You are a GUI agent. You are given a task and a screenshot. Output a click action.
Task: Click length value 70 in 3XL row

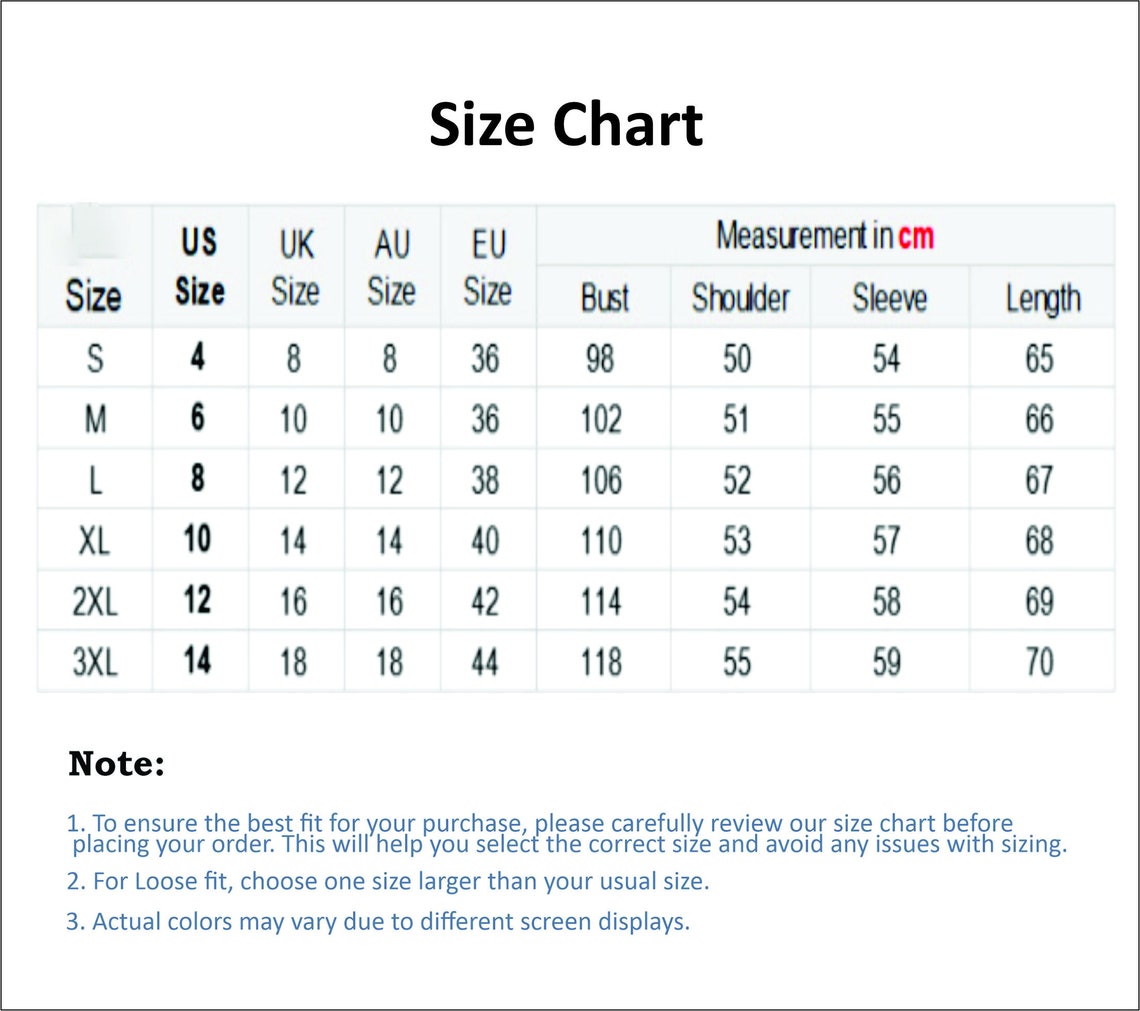coord(1040,662)
